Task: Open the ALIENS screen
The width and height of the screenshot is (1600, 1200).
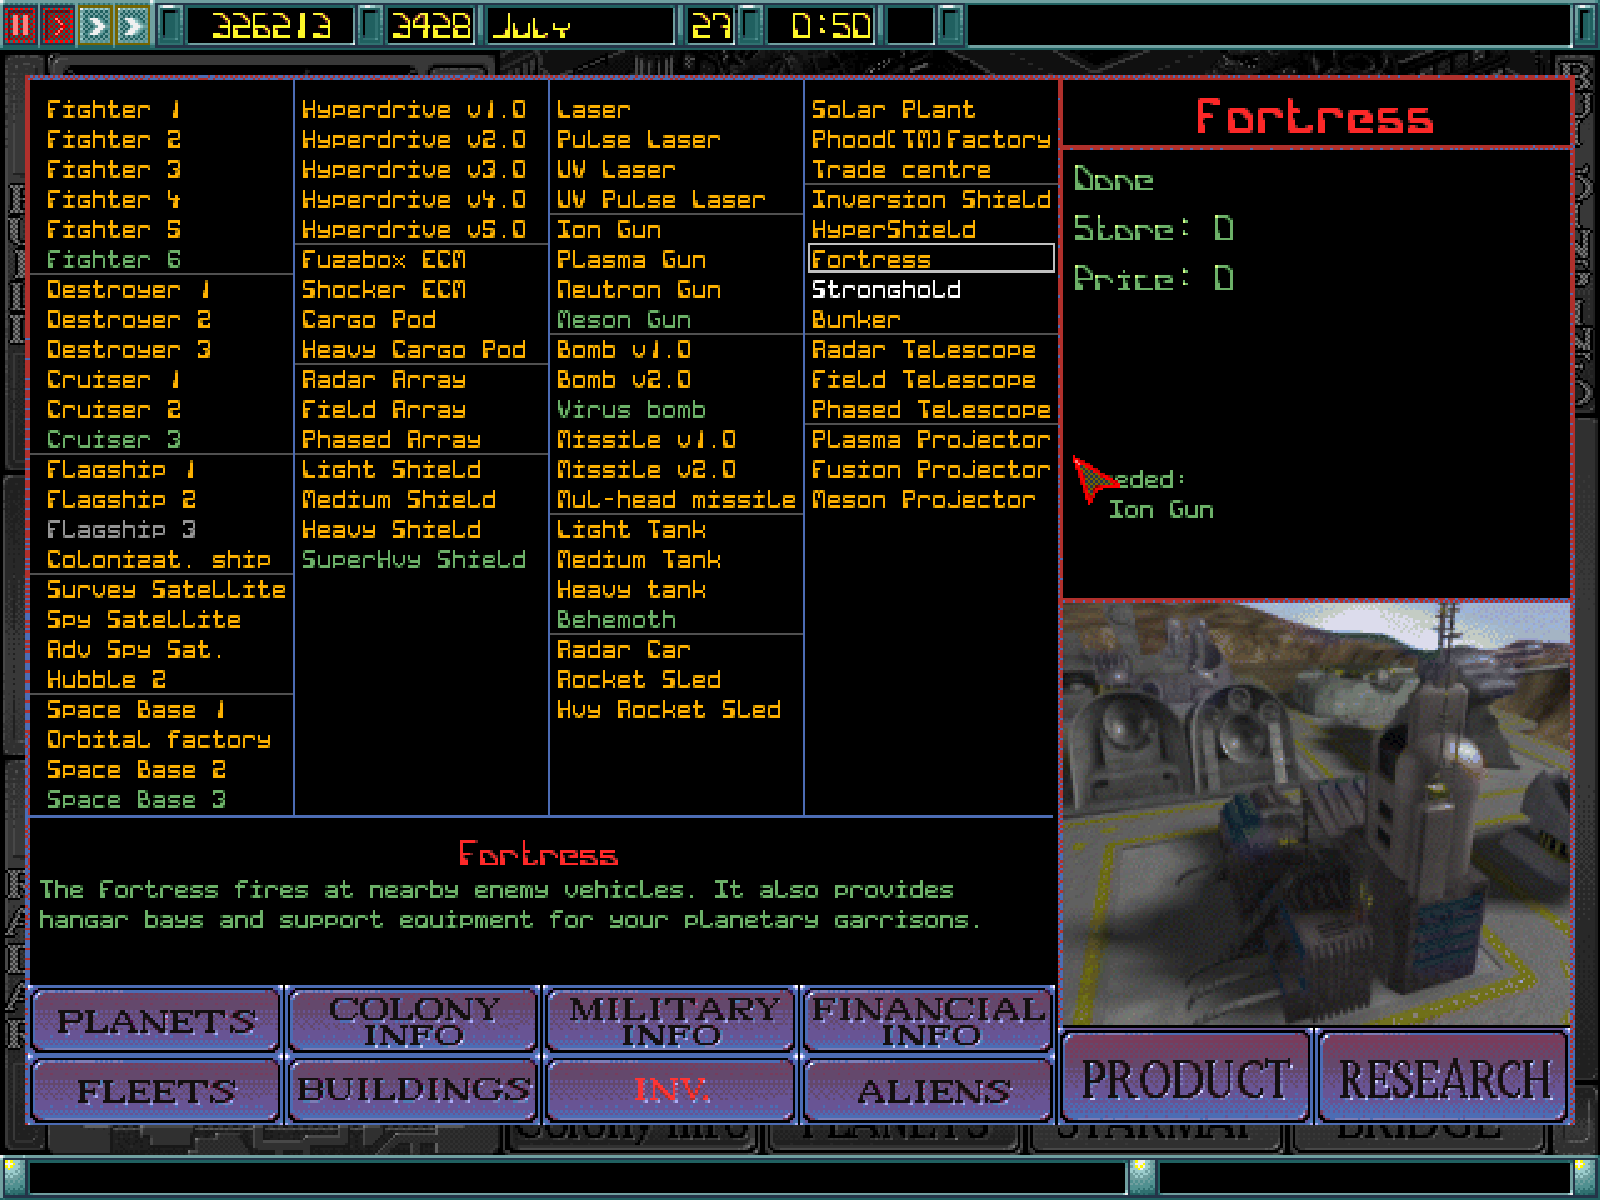Action: click(x=929, y=1090)
